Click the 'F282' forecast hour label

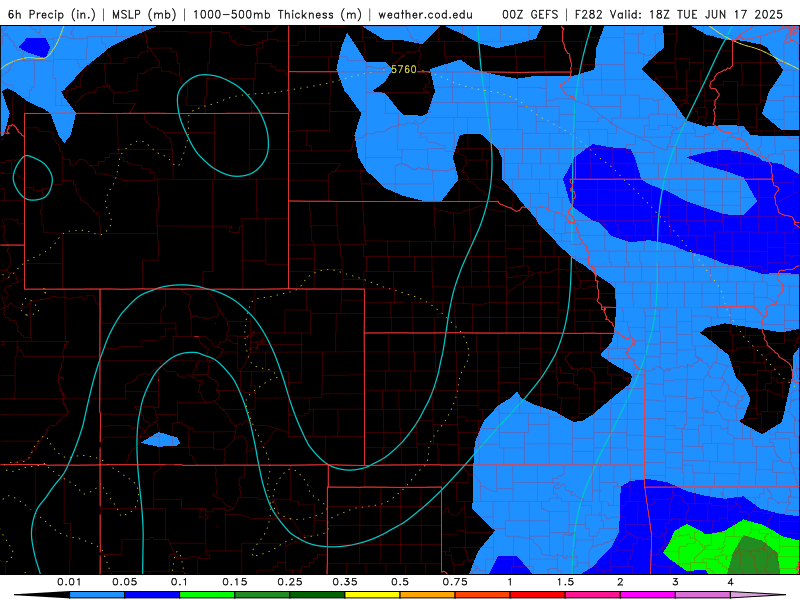point(590,14)
